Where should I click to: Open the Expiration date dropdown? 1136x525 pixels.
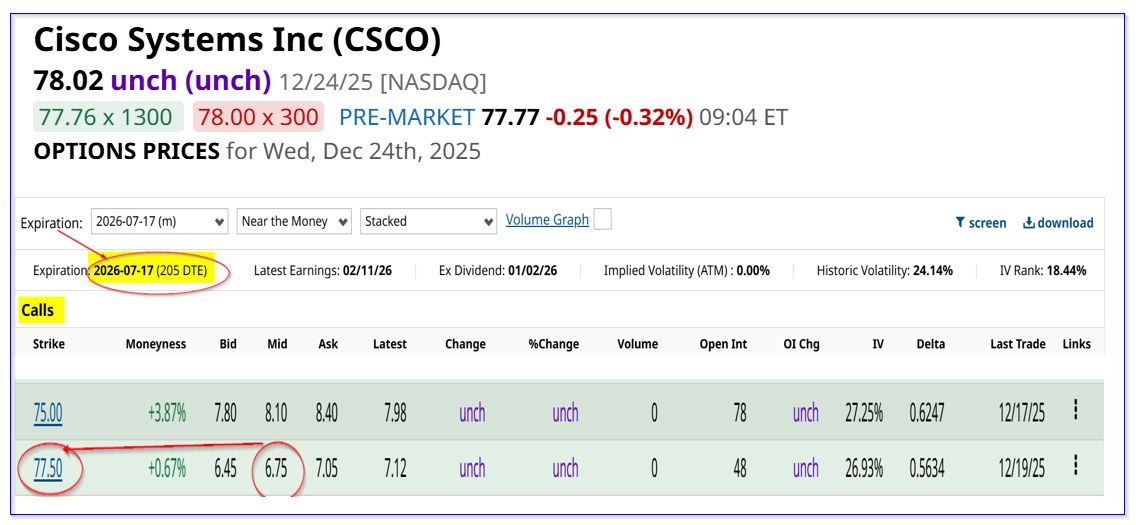tap(160, 221)
